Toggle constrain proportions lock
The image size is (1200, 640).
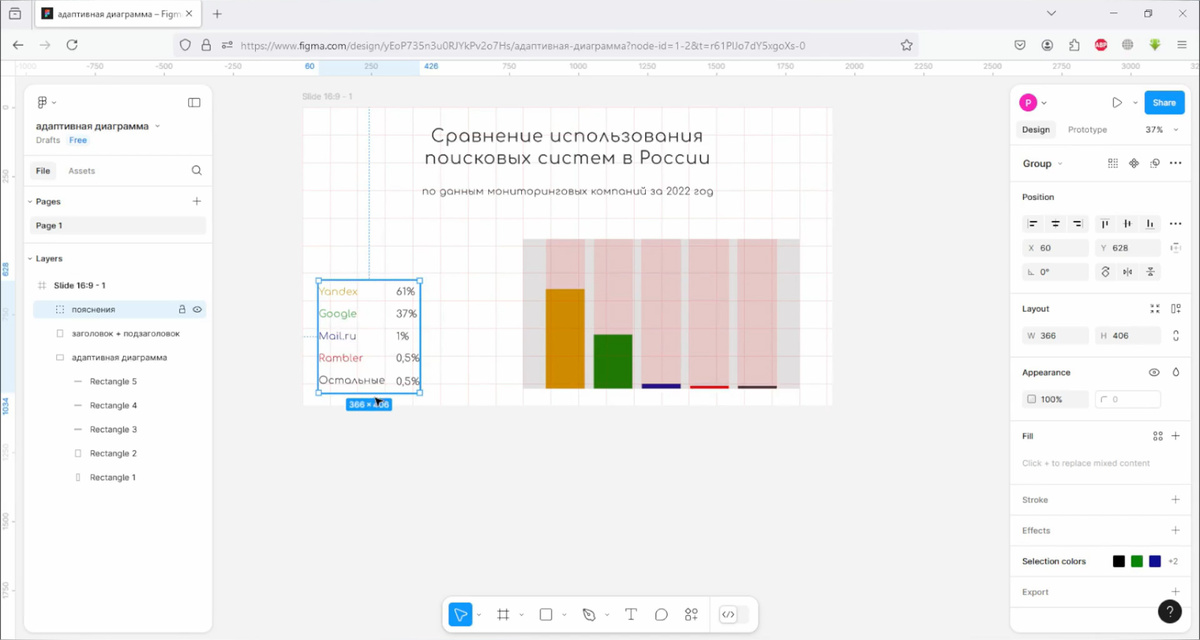[1176, 336]
